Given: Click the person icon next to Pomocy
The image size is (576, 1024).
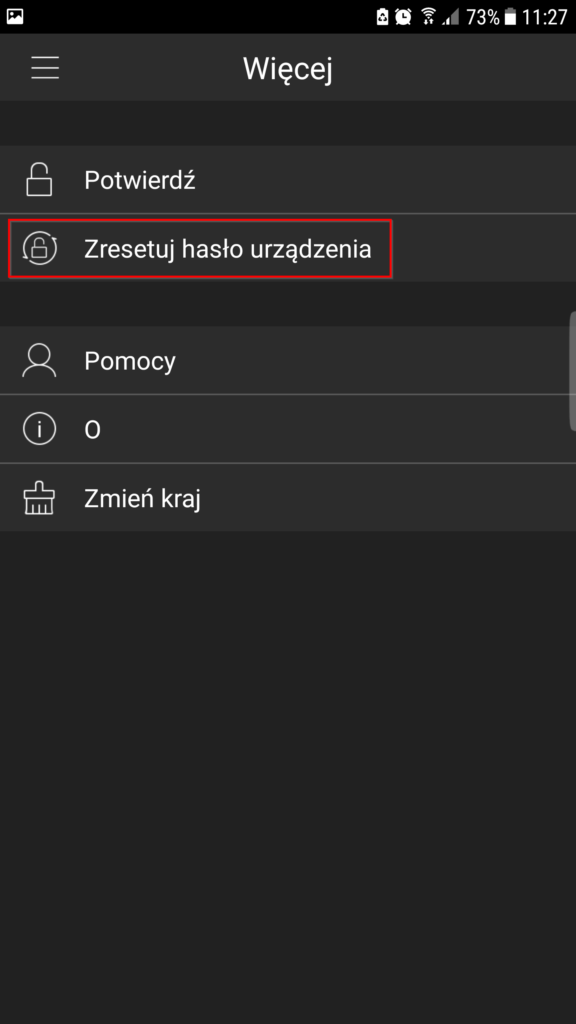Looking at the screenshot, I should pos(40,360).
